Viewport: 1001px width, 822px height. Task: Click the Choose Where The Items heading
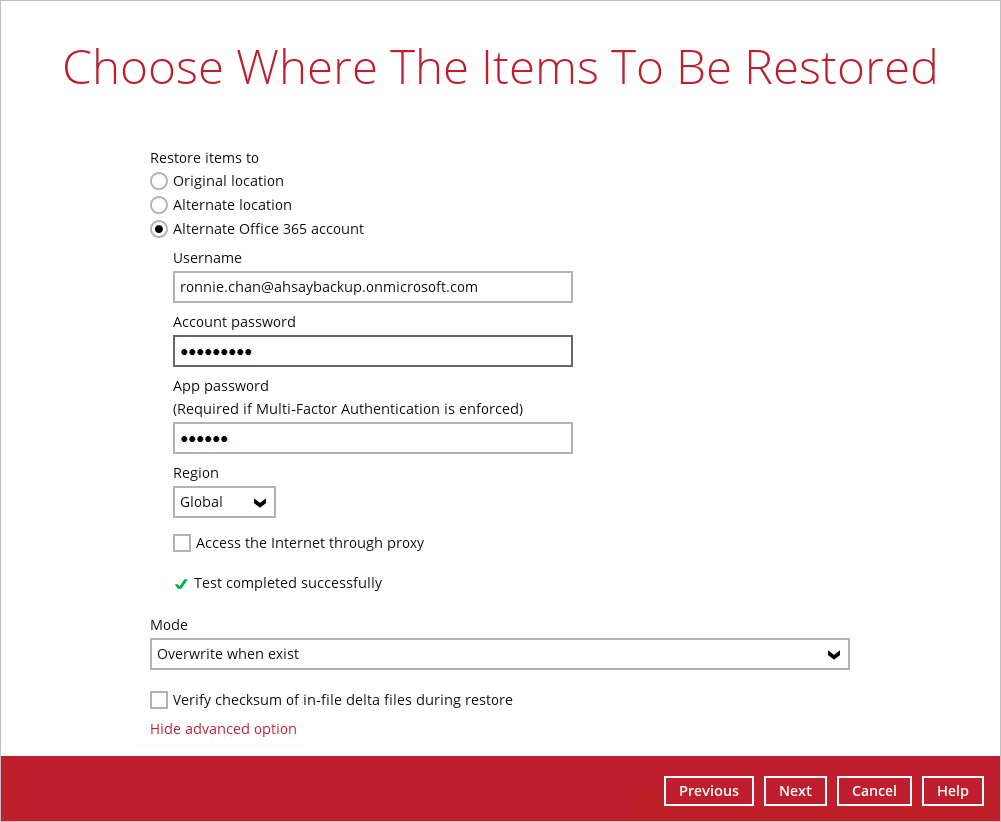click(x=500, y=68)
